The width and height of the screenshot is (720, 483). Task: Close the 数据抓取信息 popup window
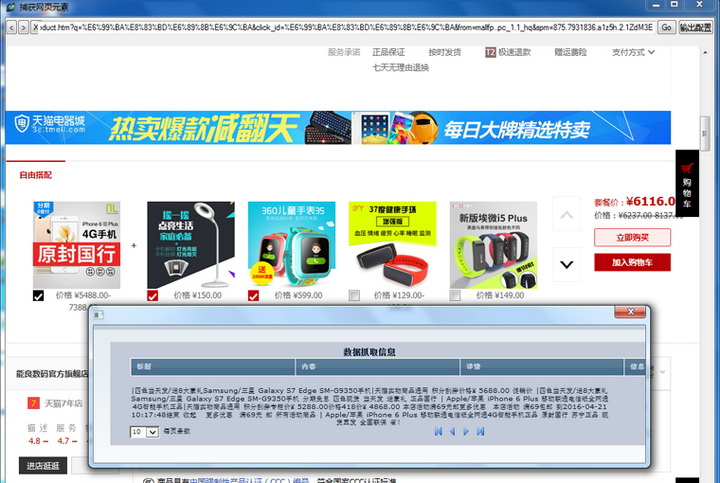[630, 312]
